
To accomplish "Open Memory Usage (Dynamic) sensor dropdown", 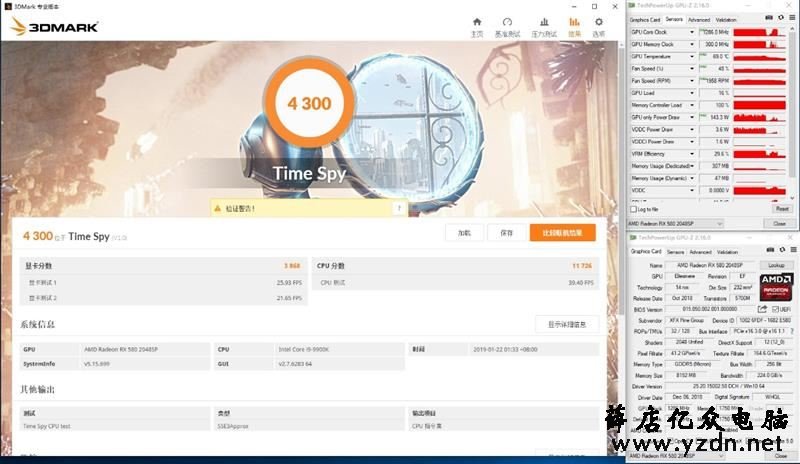I will pyautogui.click(x=692, y=178).
